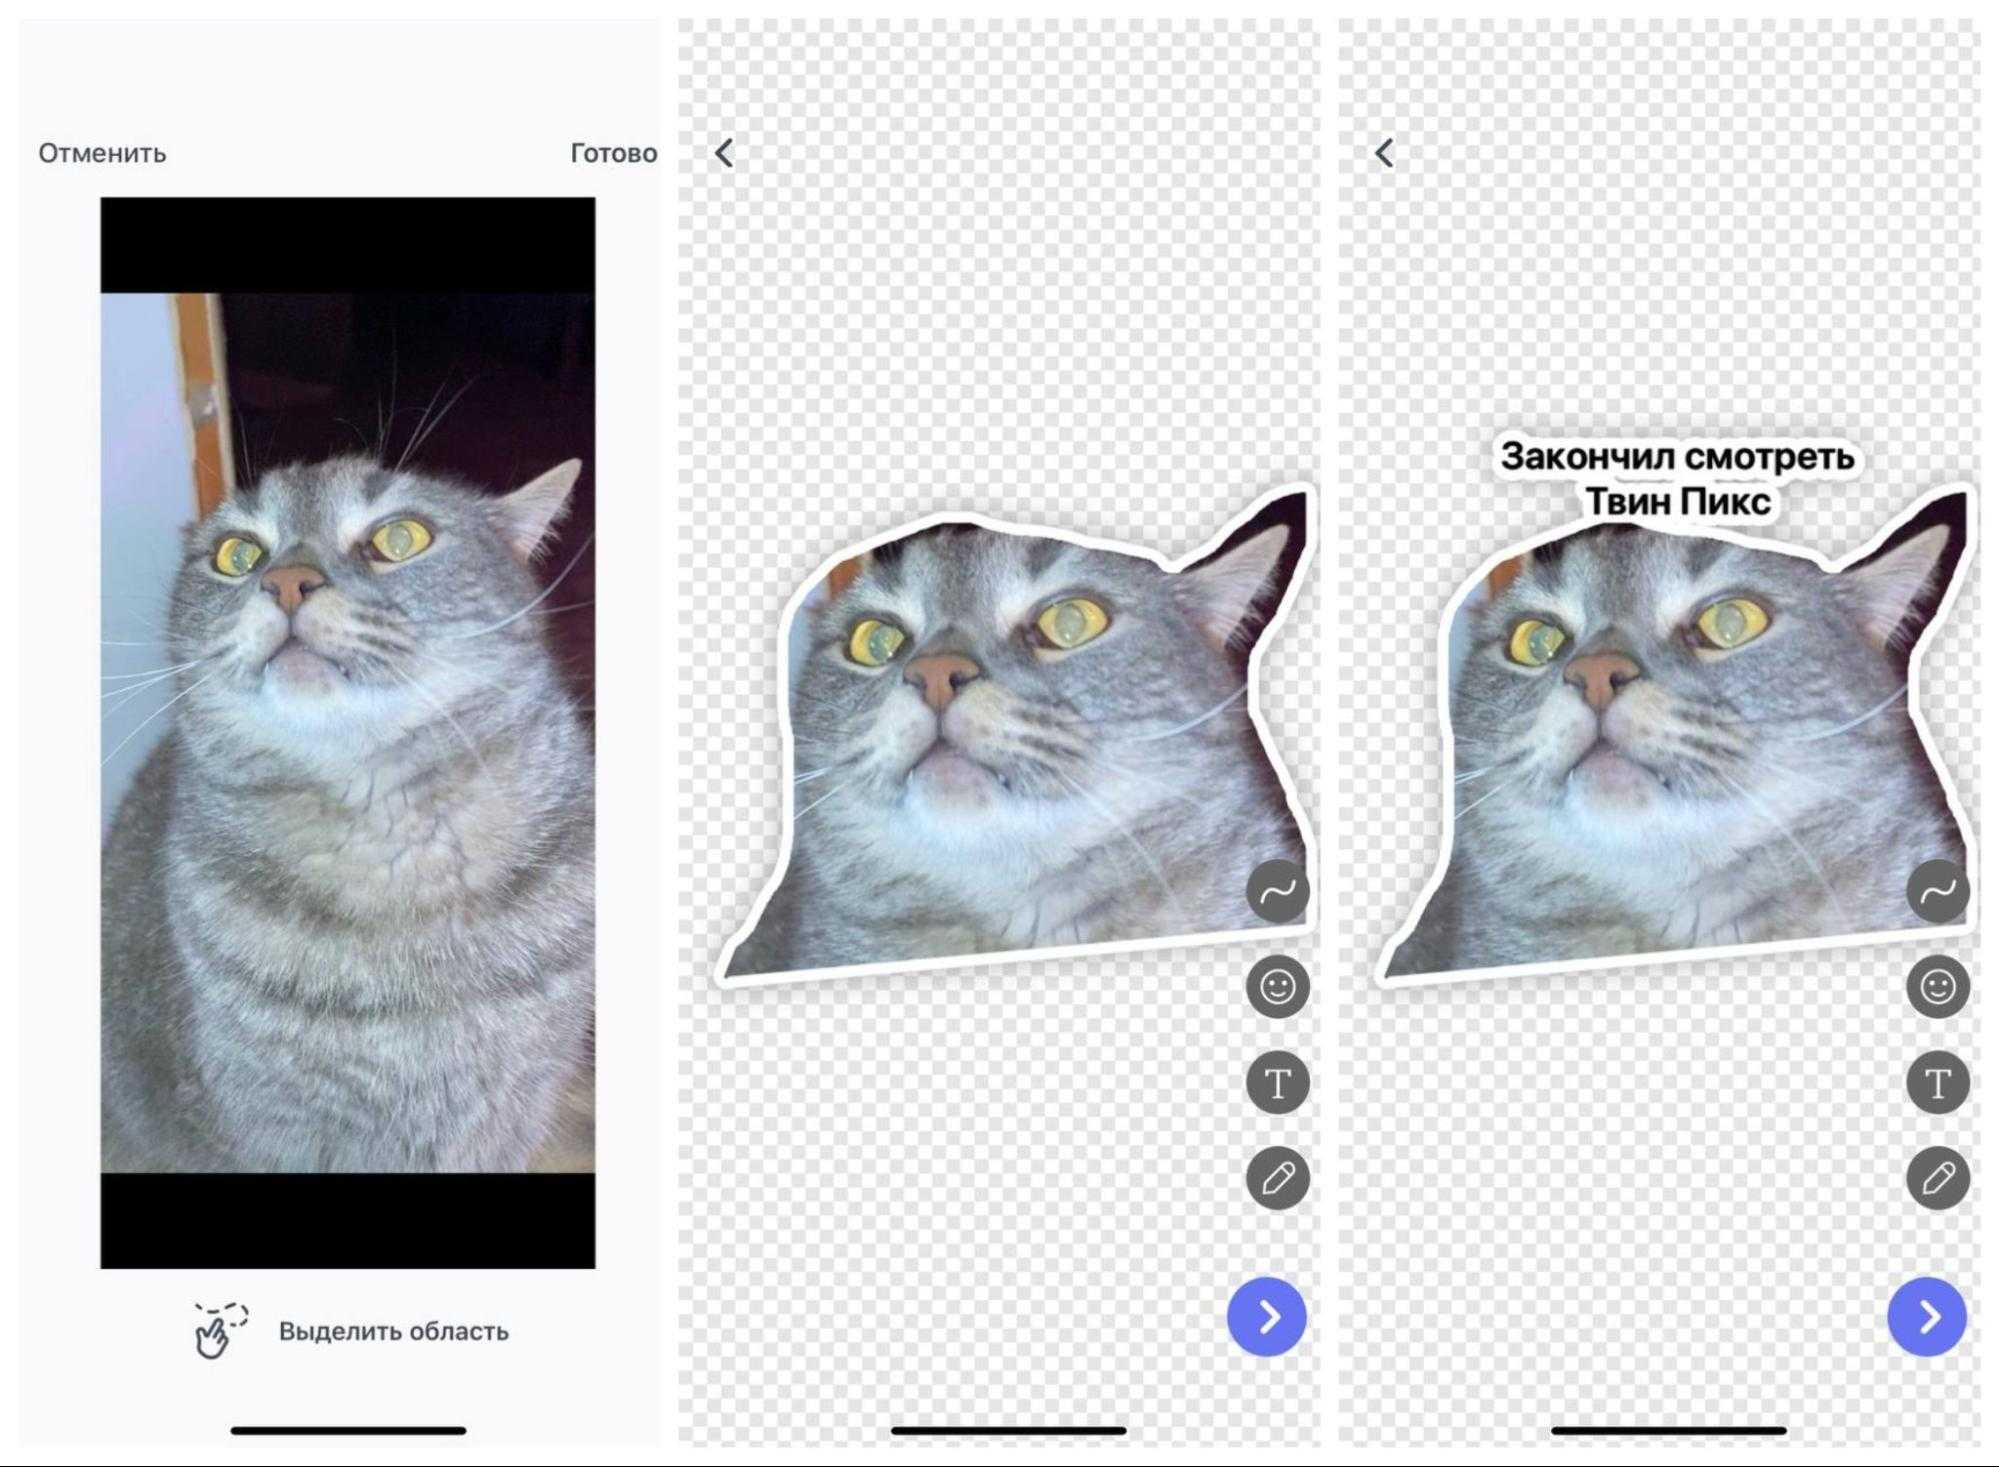Open emoji smiley tool on right screen
The width and height of the screenshot is (1999, 1467).
click(x=1937, y=987)
